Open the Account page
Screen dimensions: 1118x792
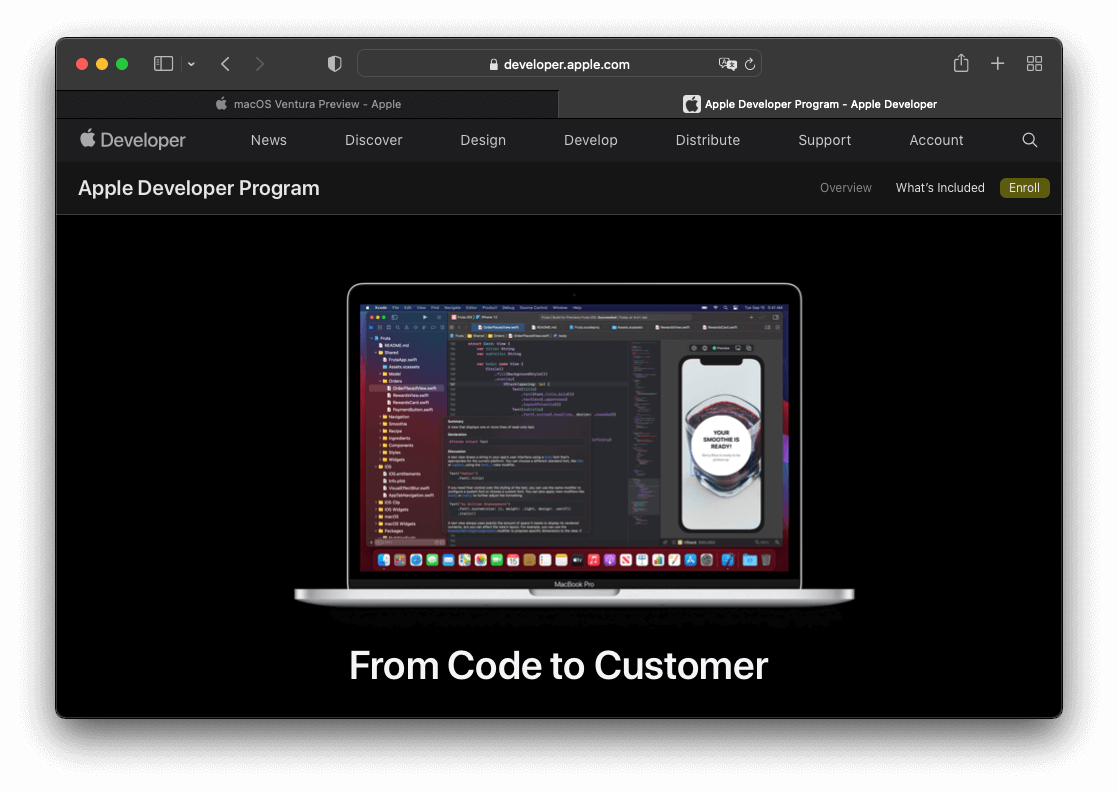pos(936,140)
